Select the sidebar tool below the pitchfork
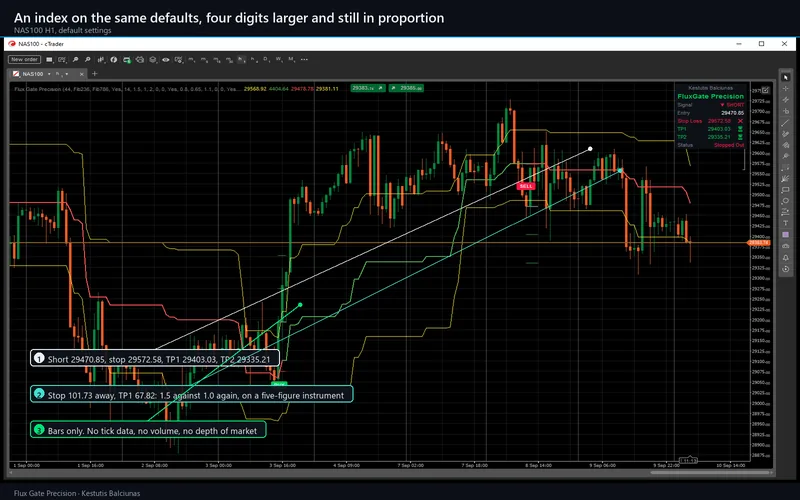This screenshot has width=800, height=500. point(786,167)
